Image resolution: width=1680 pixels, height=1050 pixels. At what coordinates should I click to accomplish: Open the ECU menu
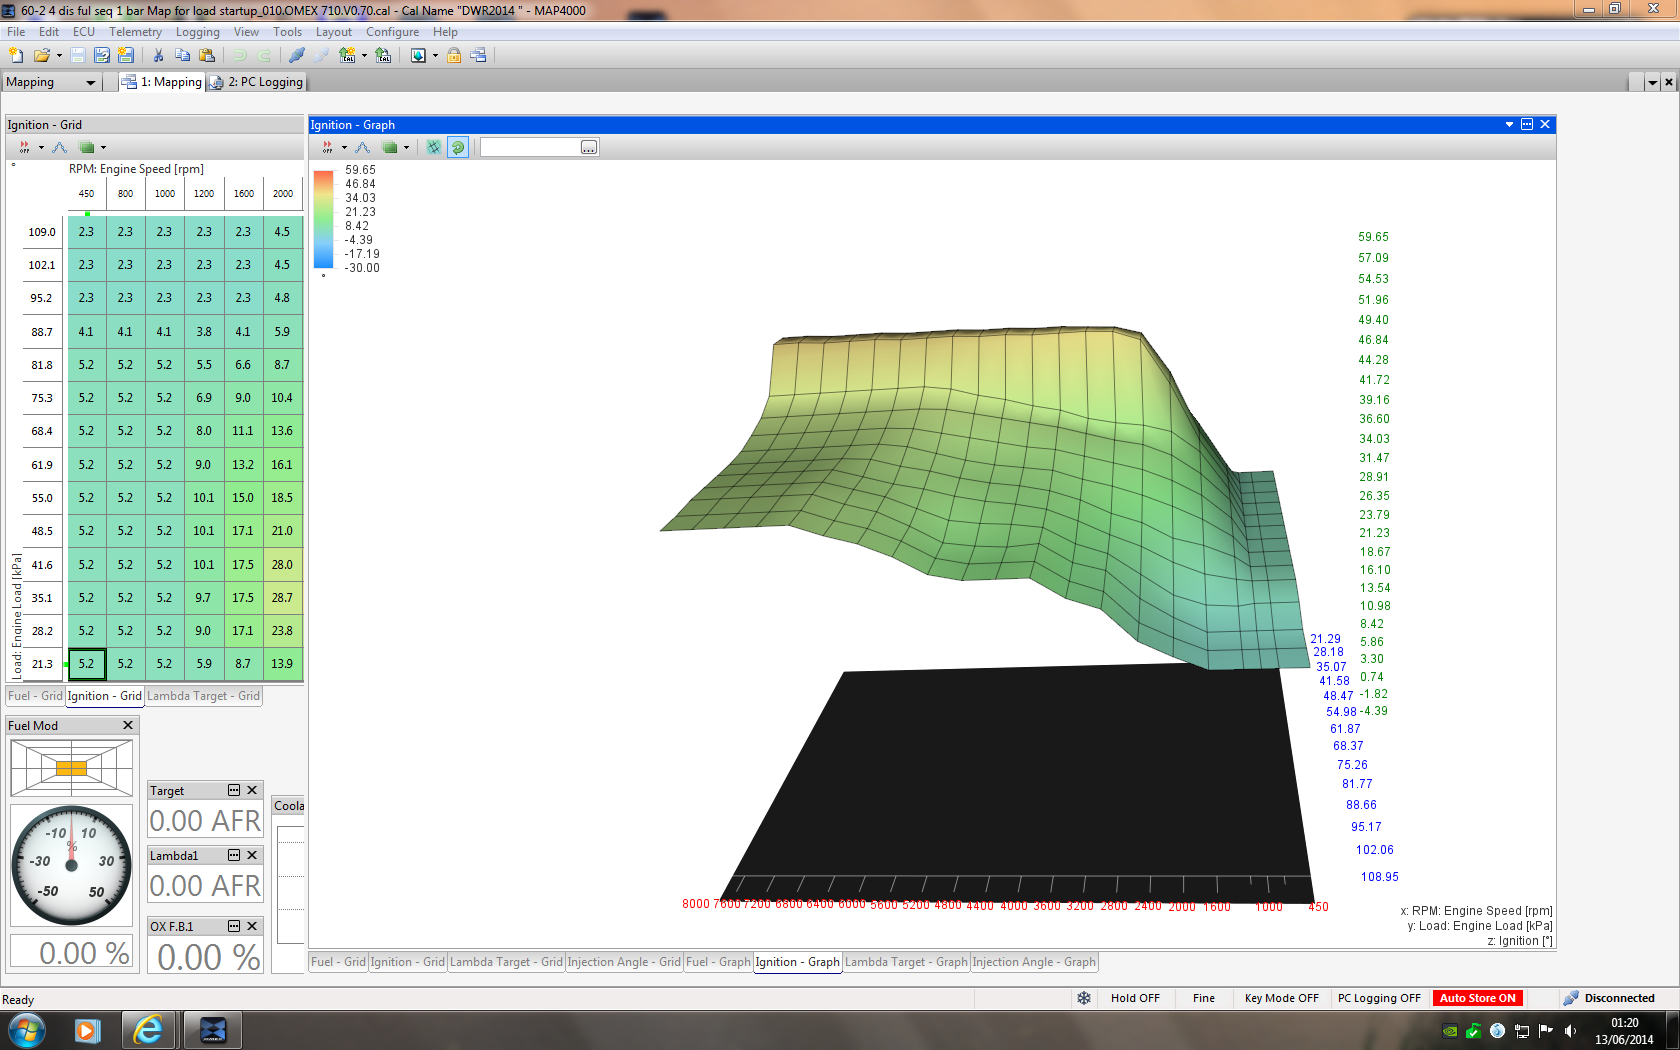point(84,32)
